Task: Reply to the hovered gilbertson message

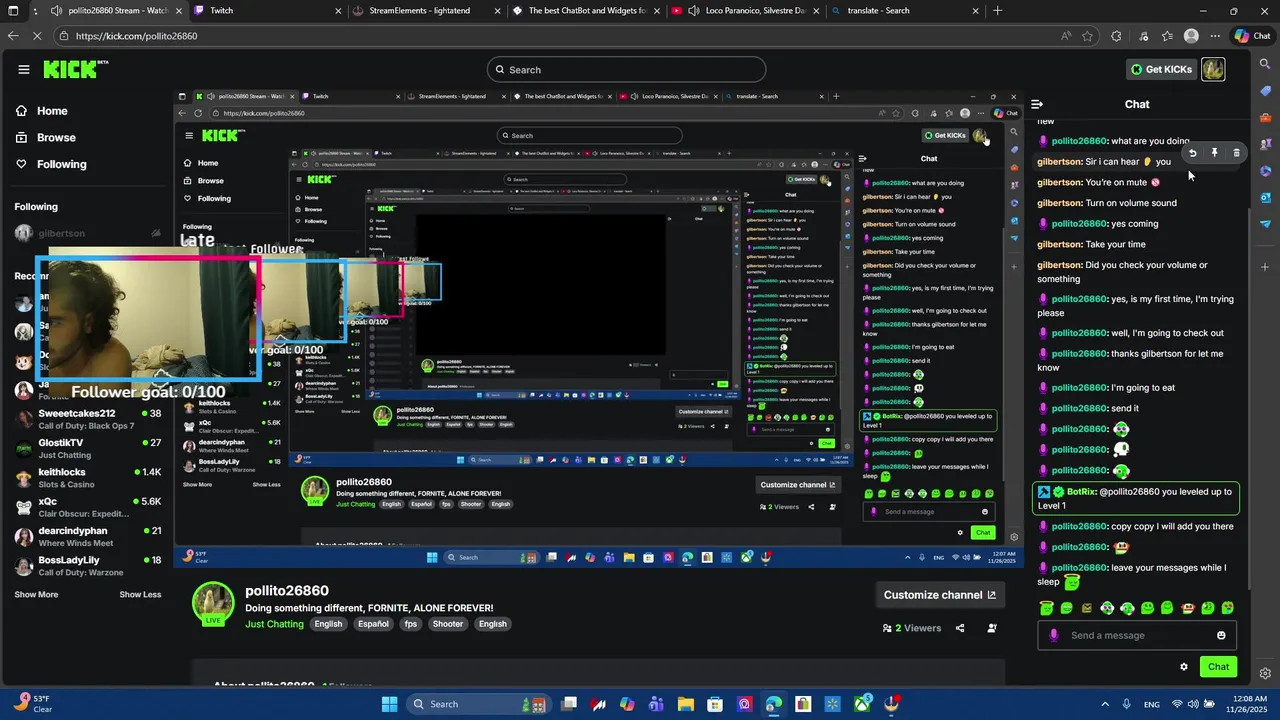Action: point(1193,153)
